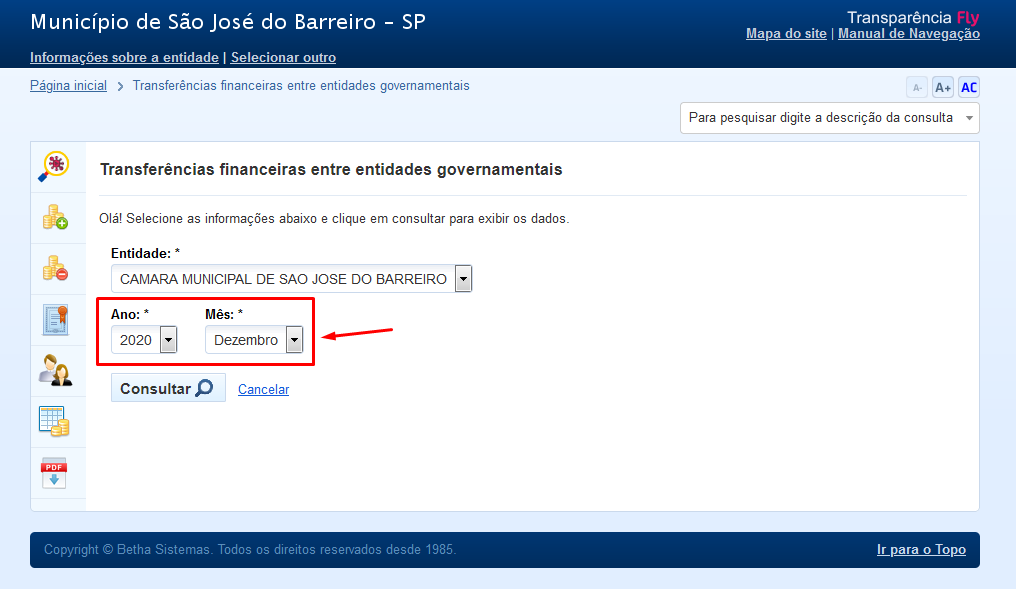
Task: Open the Mapa do site link
Action: pos(786,33)
